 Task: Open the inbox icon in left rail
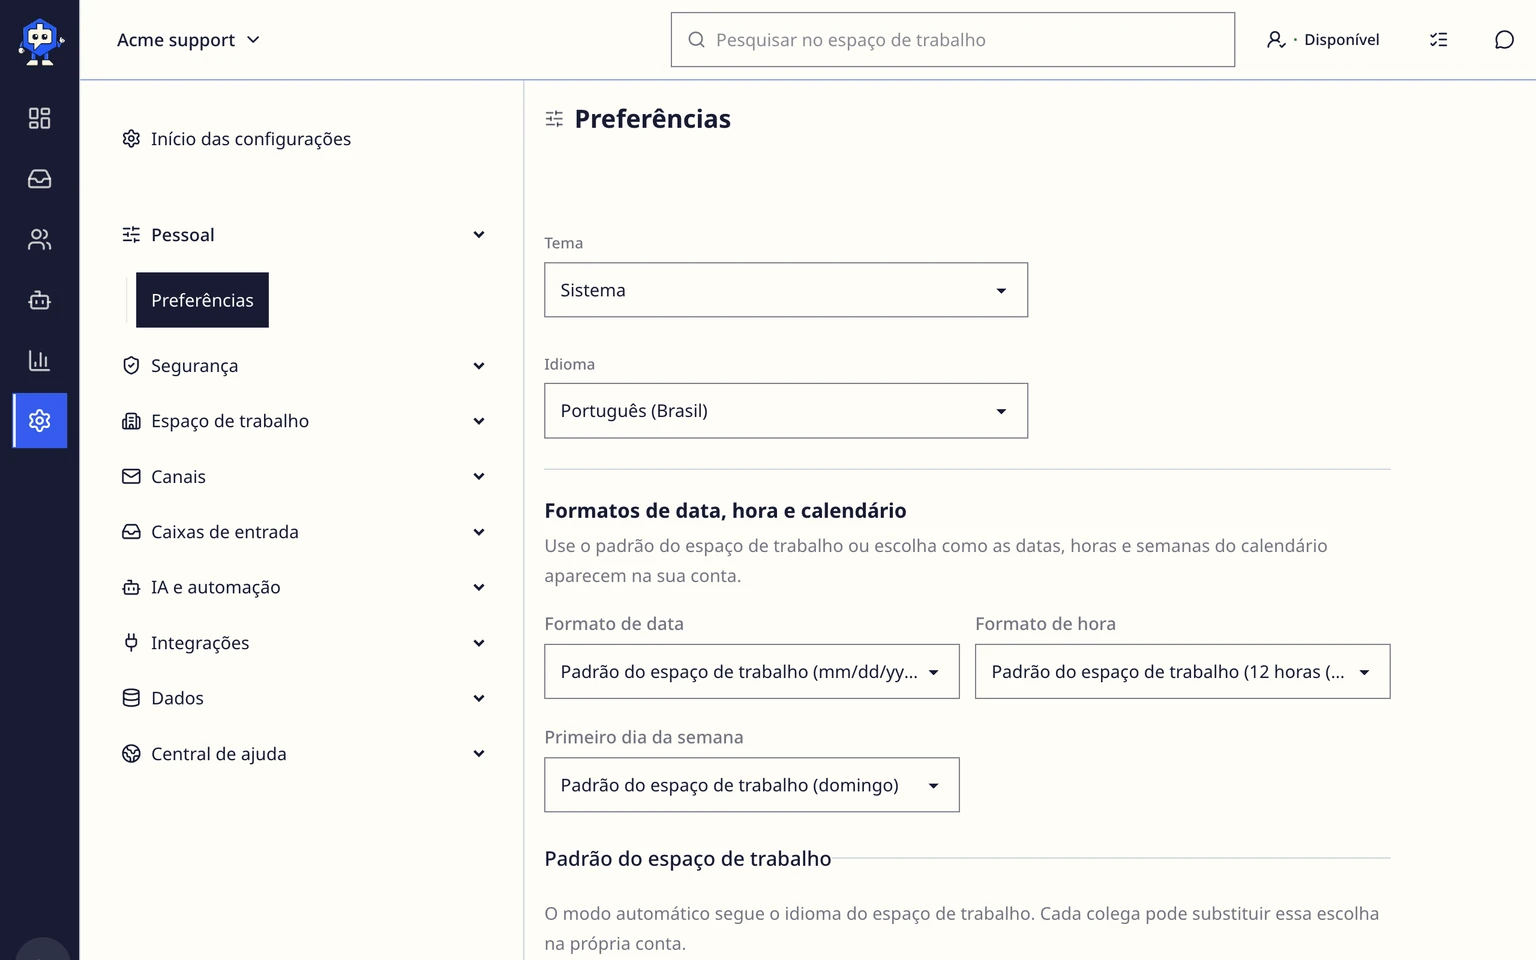(39, 179)
